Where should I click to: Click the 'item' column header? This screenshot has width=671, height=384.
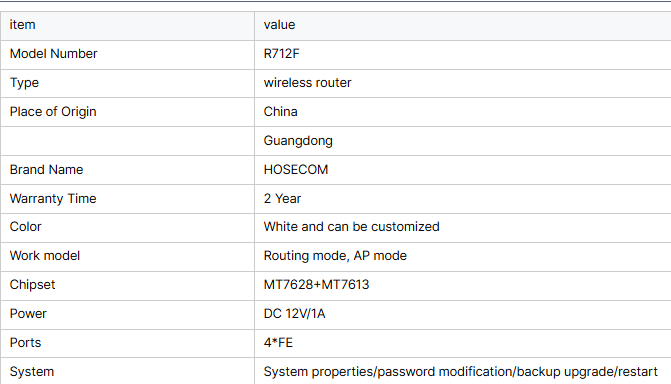coord(22,25)
